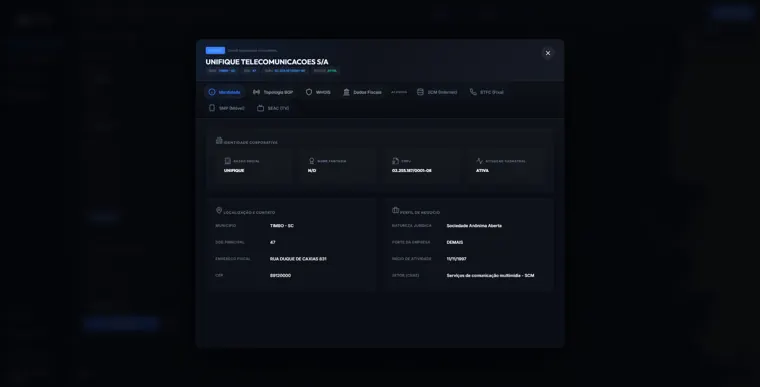Click the Situação Cadastral value ATIVA
Screen dimensions: 760x387
(x=482, y=171)
